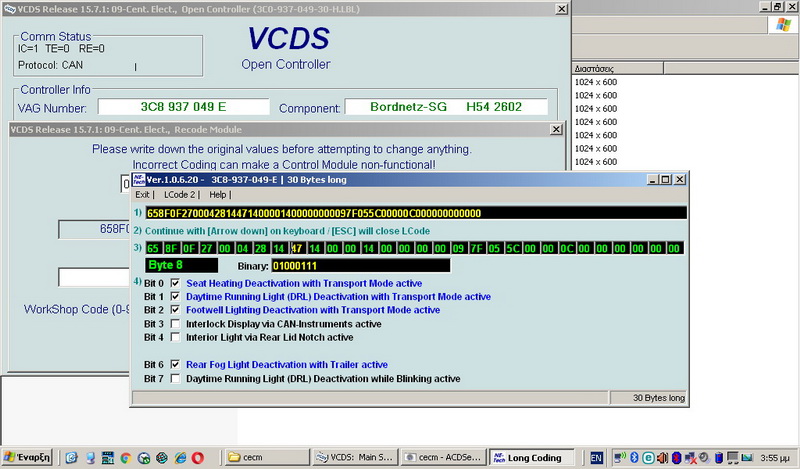This screenshot has width=800, height=469.
Task: Open Internet Explorer quick launch icon
Action: point(180,458)
